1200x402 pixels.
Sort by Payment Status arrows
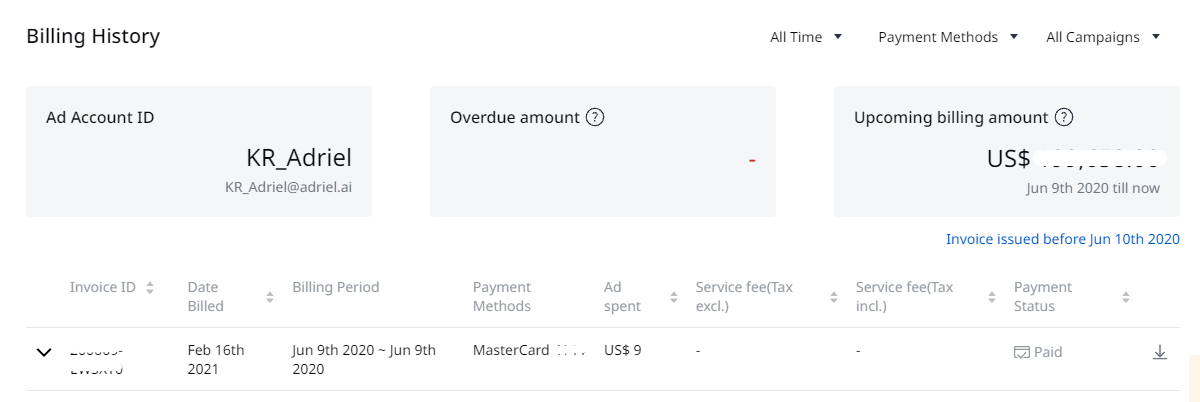tap(1125, 297)
